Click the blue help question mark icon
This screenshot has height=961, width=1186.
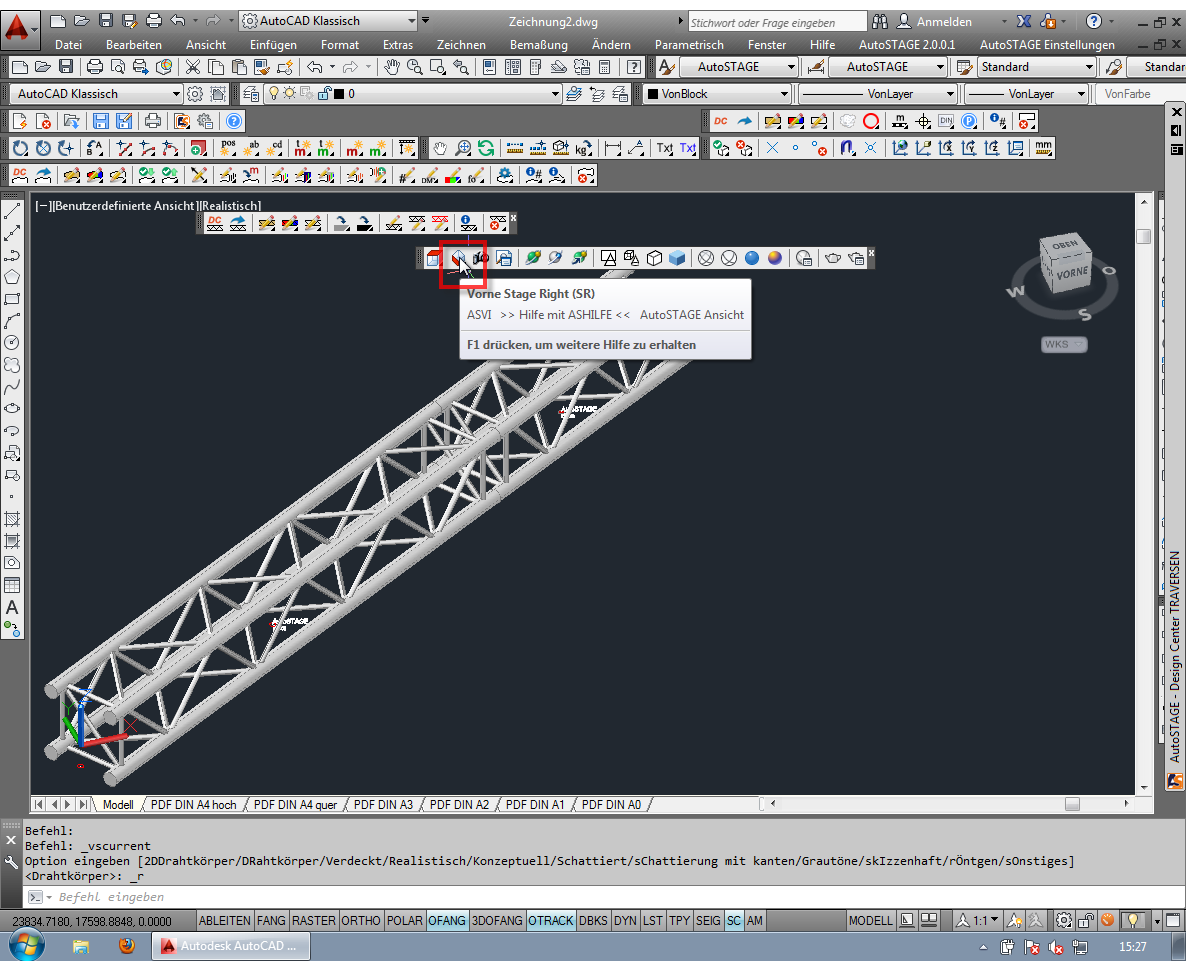[x=233, y=121]
